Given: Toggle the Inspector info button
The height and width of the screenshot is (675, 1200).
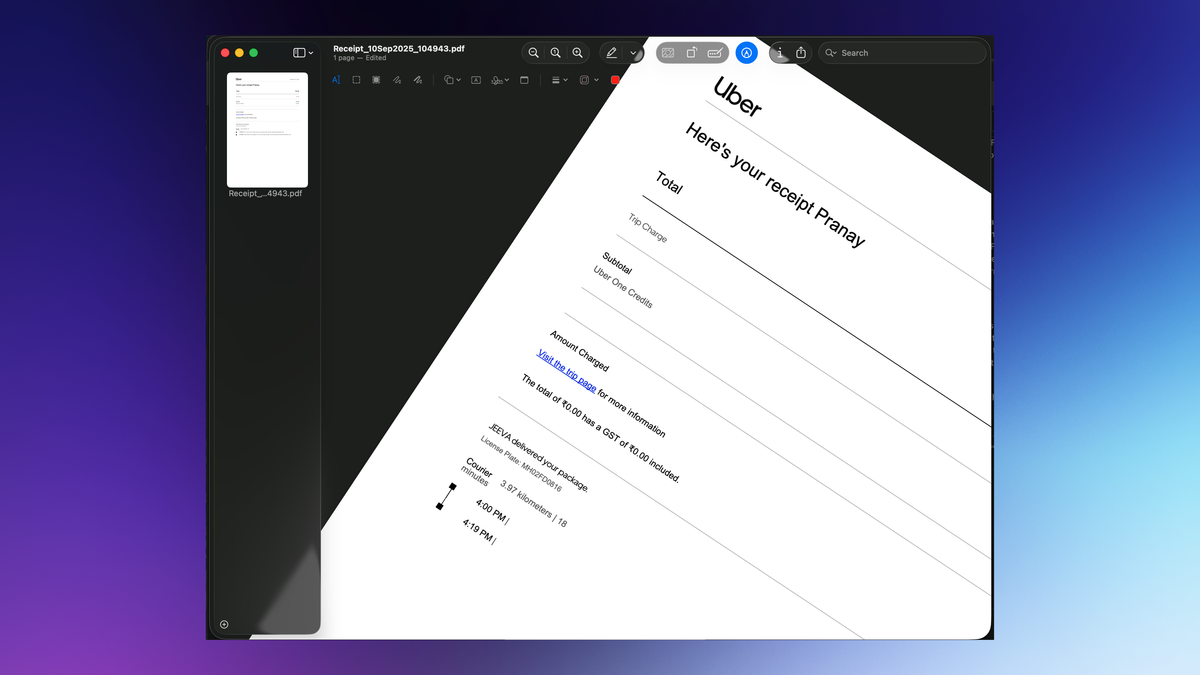Looking at the screenshot, I should pos(780,53).
